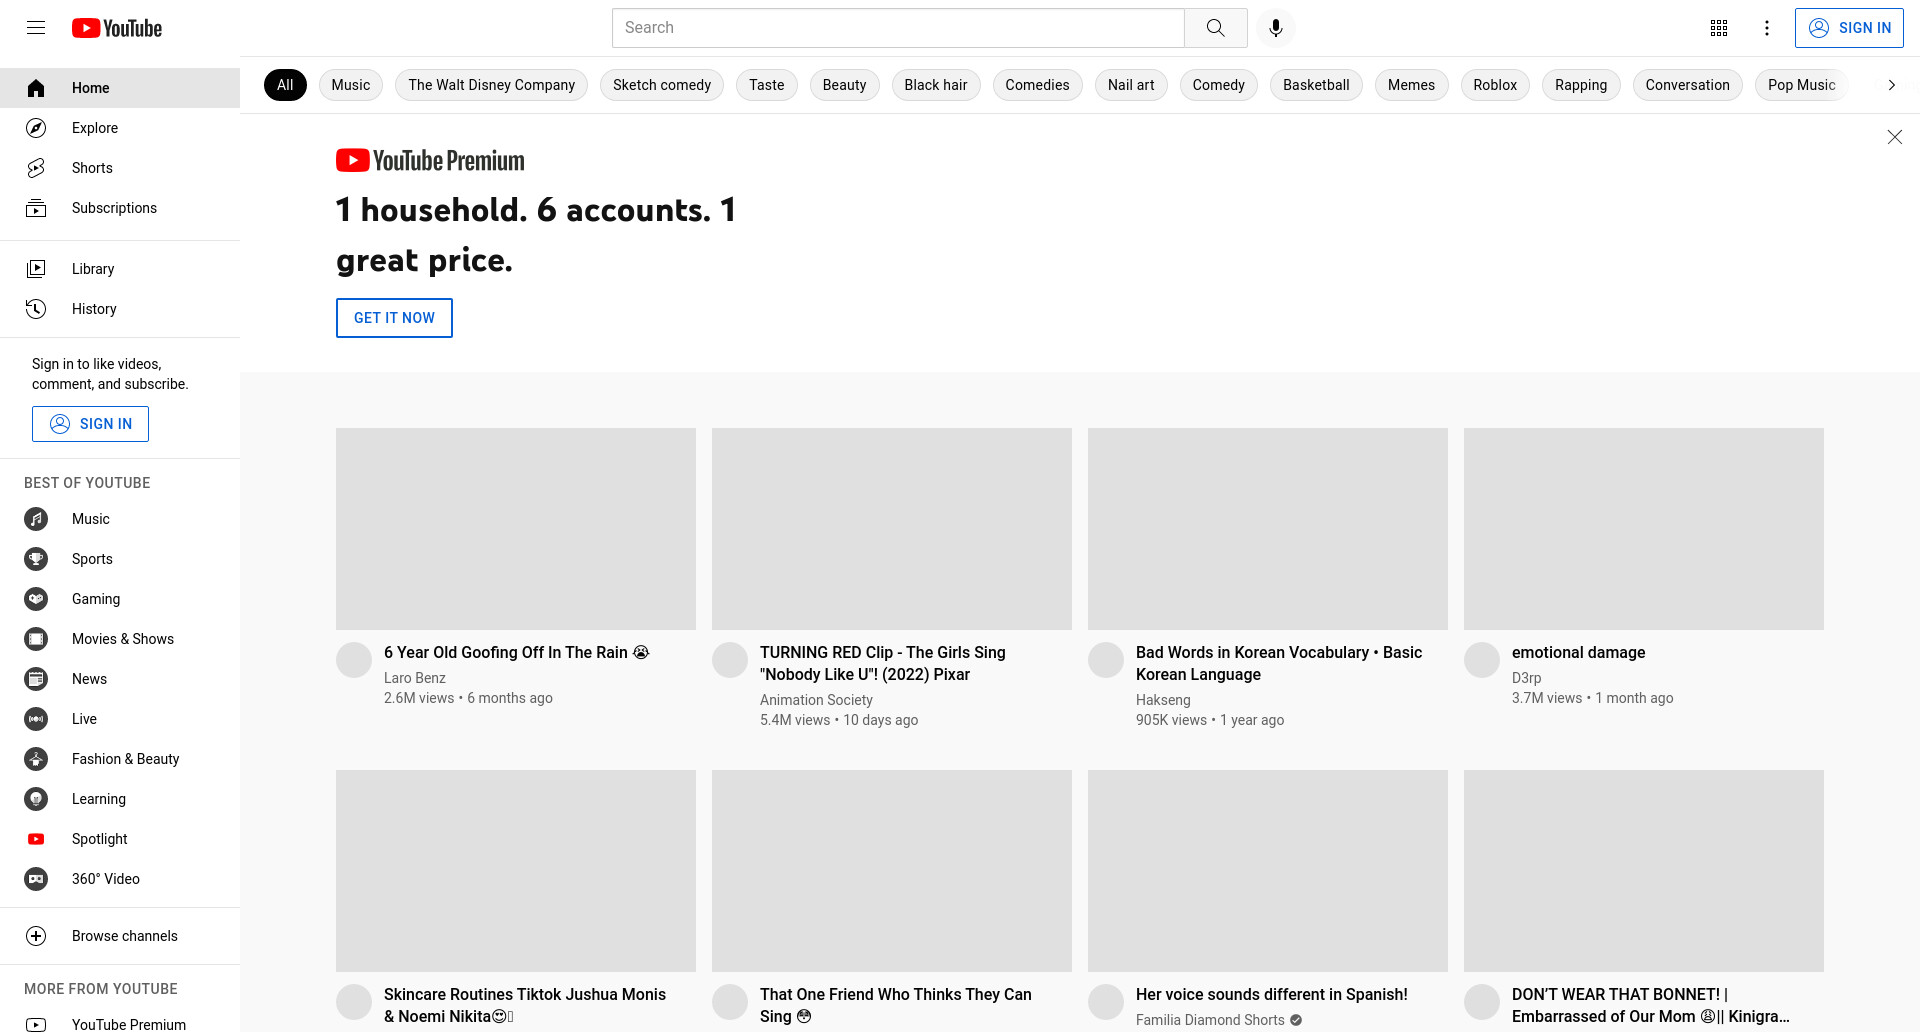Image resolution: width=1920 pixels, height=1032 pixels.
Task: Open History in the sidebar
Action: tap(120, 309)
